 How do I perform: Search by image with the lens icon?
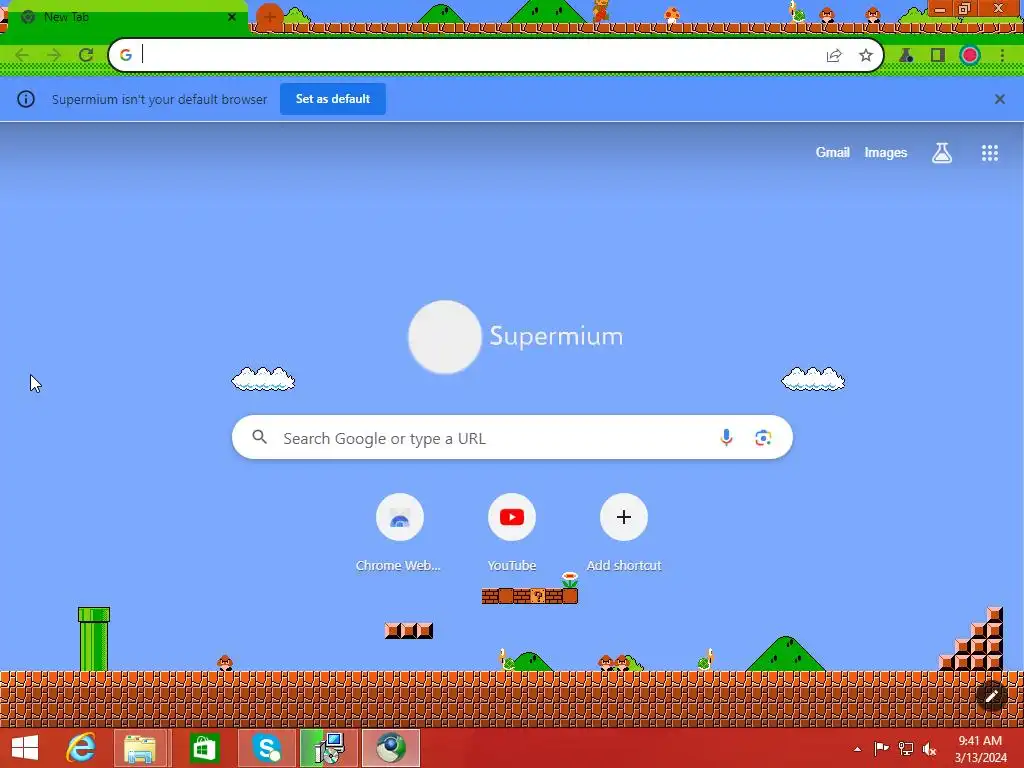pyautogui.click(x=763, y=438)
